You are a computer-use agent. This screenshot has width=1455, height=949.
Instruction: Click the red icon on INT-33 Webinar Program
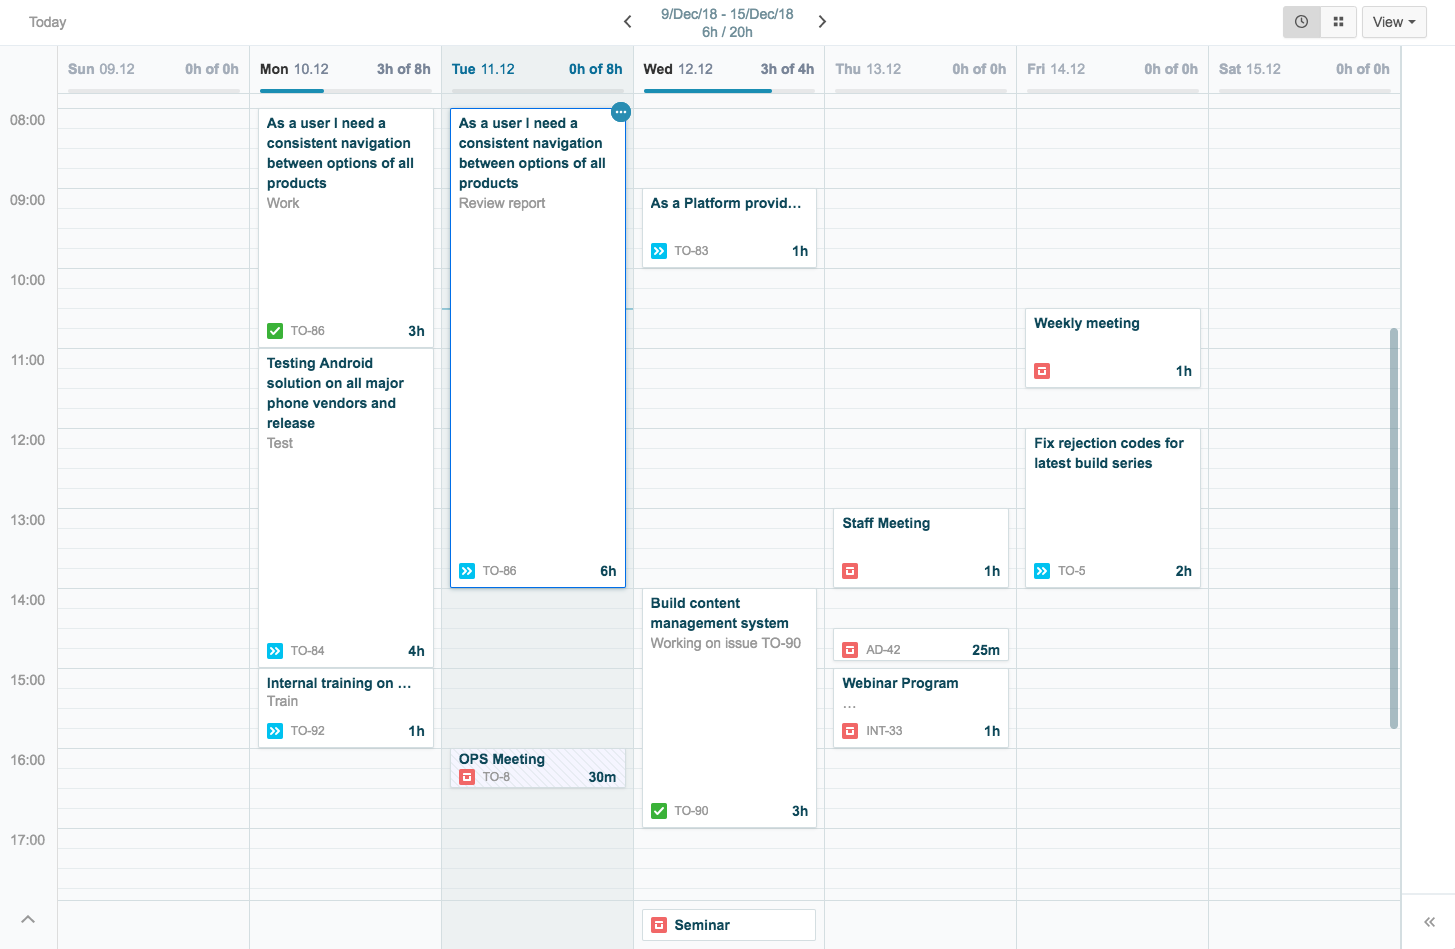(x=850, y=731)
